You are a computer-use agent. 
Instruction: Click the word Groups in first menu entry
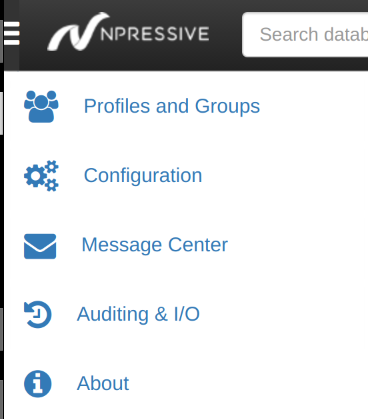point(227,107)
